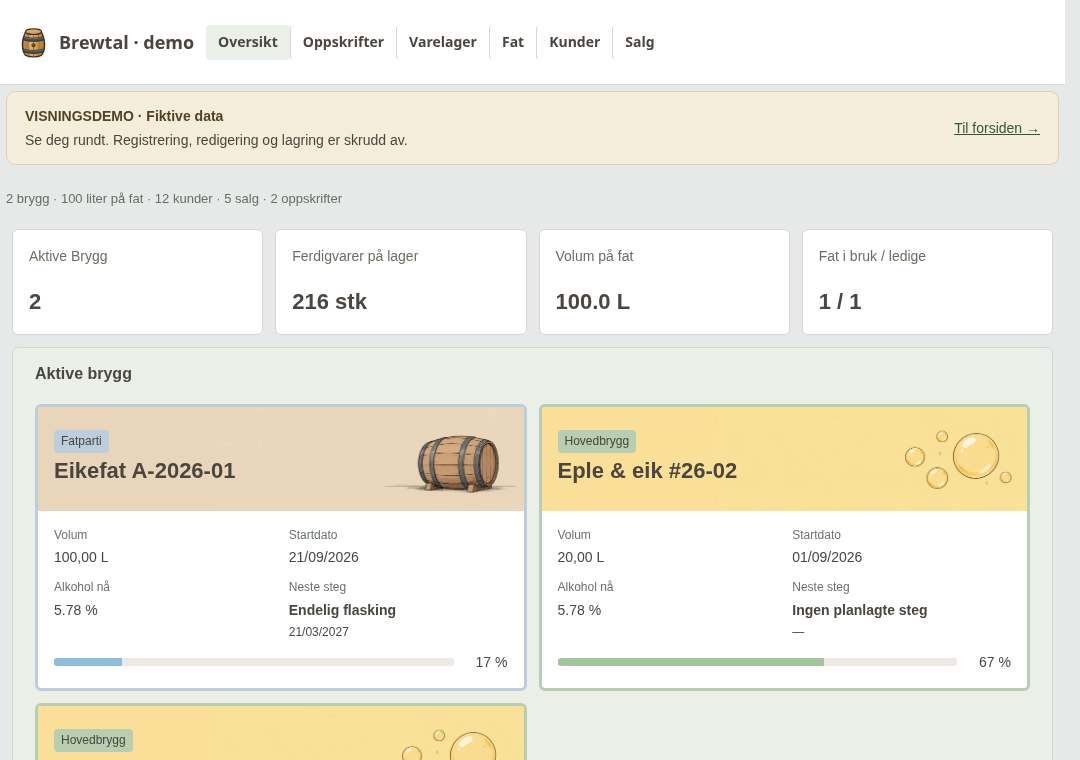Screen dimensions: 1080x760
Task: Click the Ingen planlagte steg text
Action: 859,610
